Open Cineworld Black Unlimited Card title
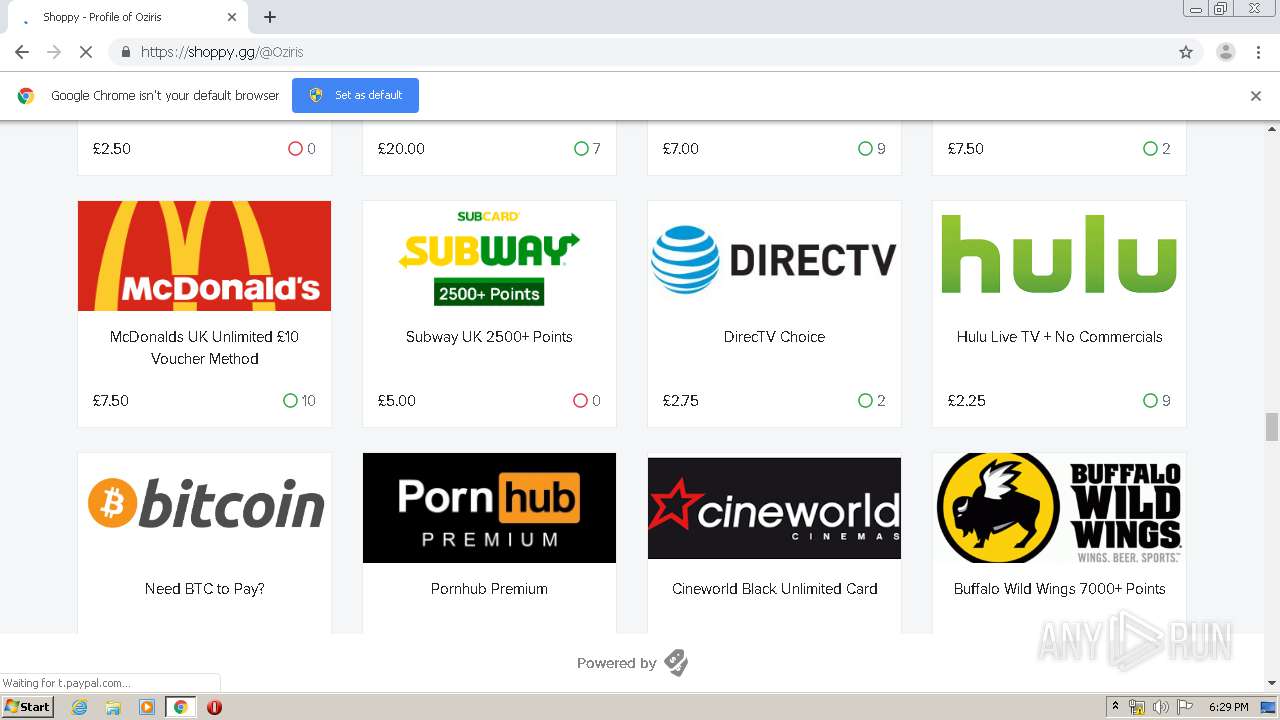The width and height of the screenshot is (1280, 720). 774,589
